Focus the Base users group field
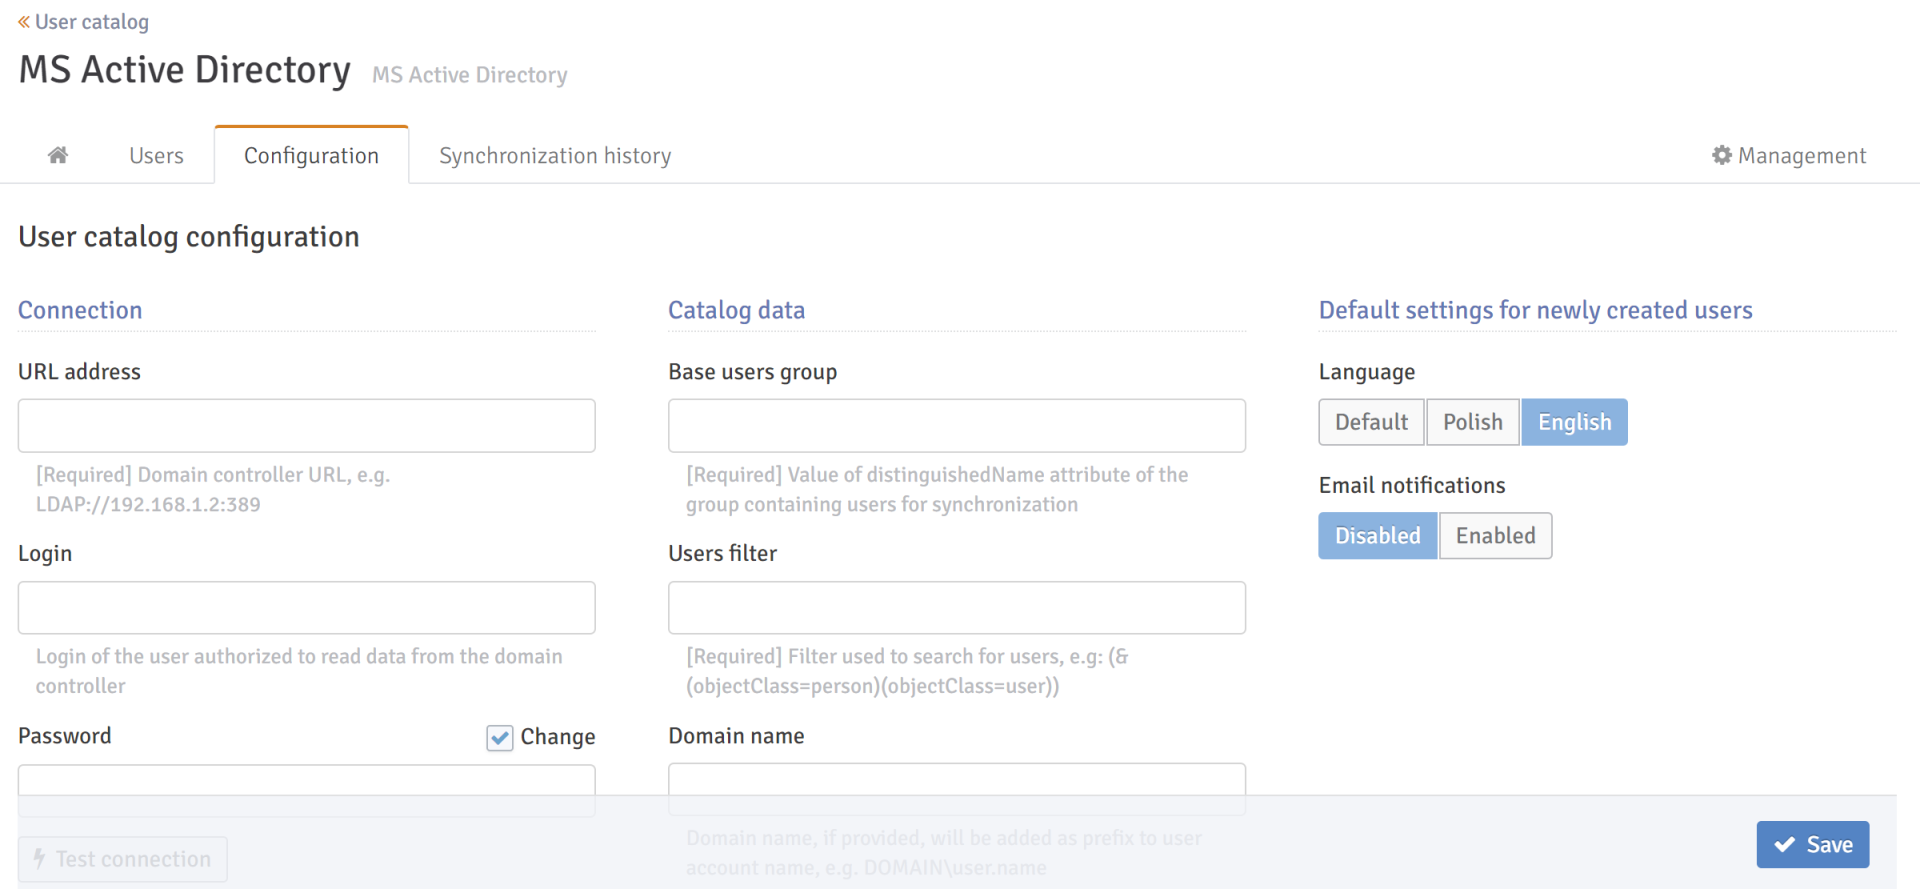This screenshot has width=1920, height=889. coord(957,426)
